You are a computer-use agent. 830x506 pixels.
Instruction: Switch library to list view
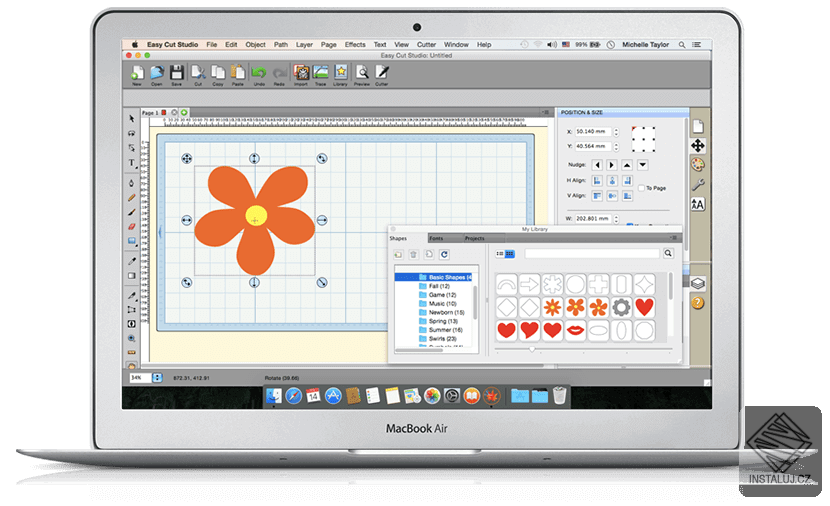coord(500,254)
